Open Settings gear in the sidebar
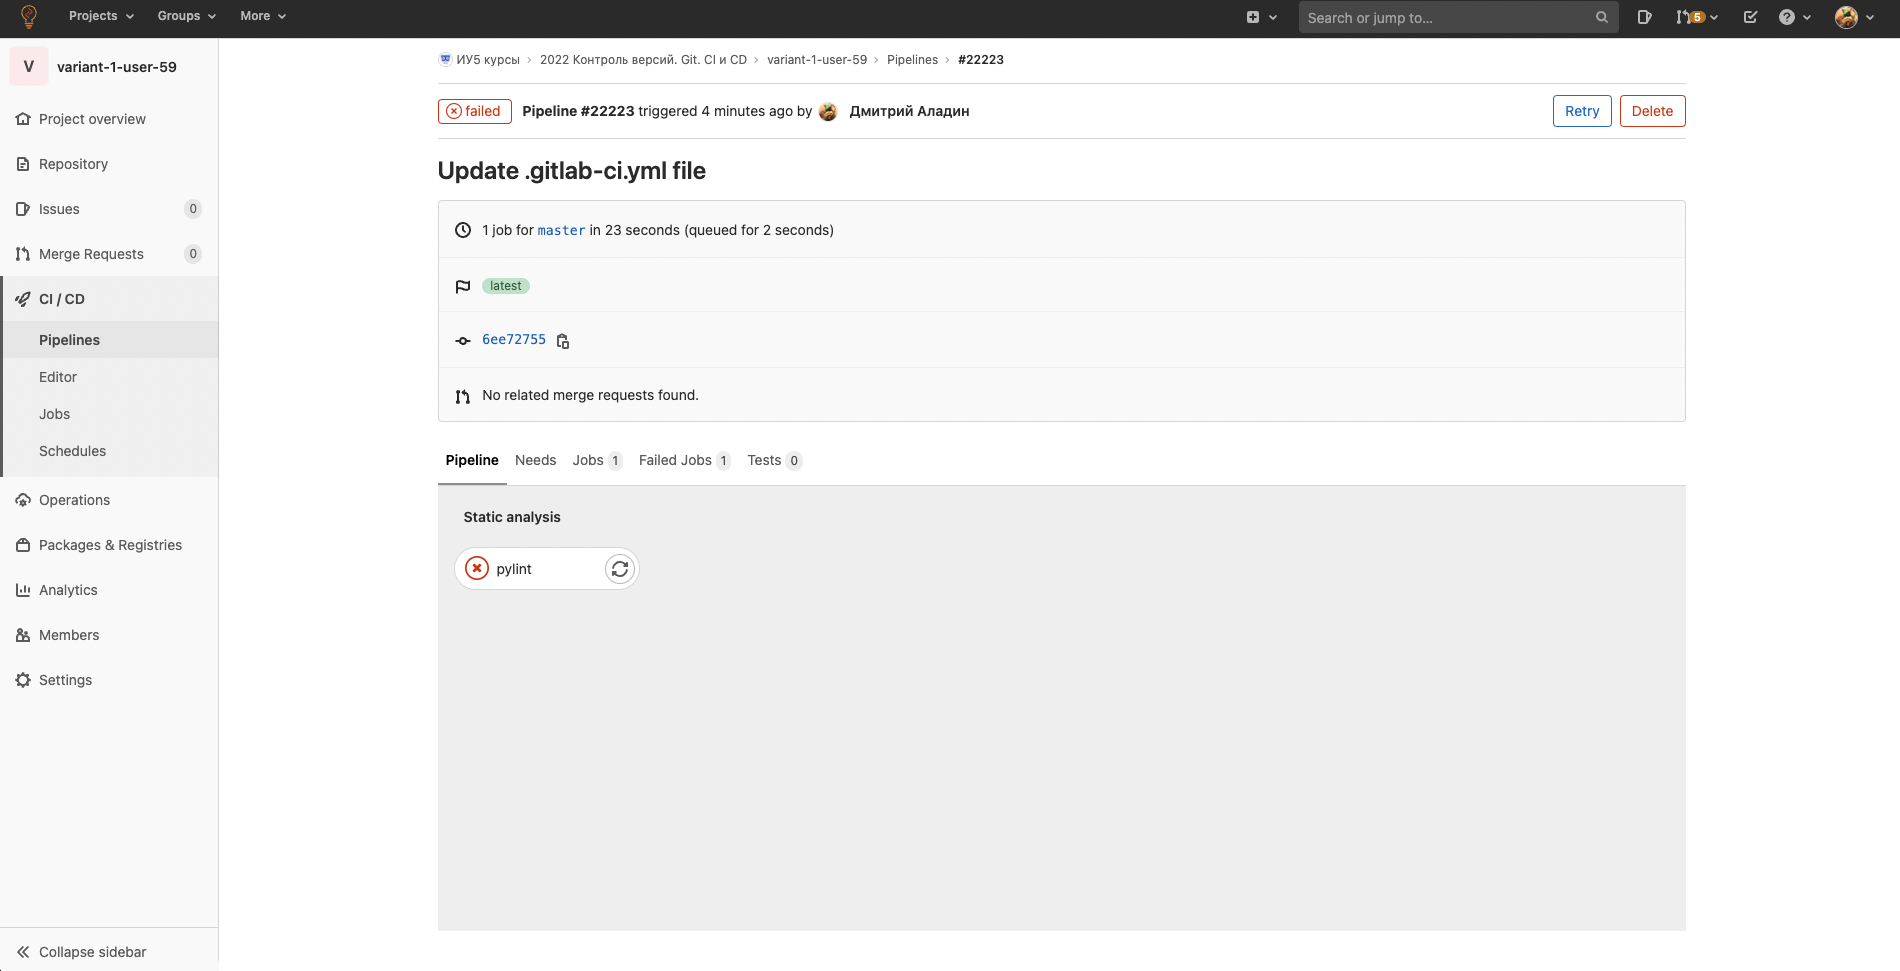 coord(23,680)
